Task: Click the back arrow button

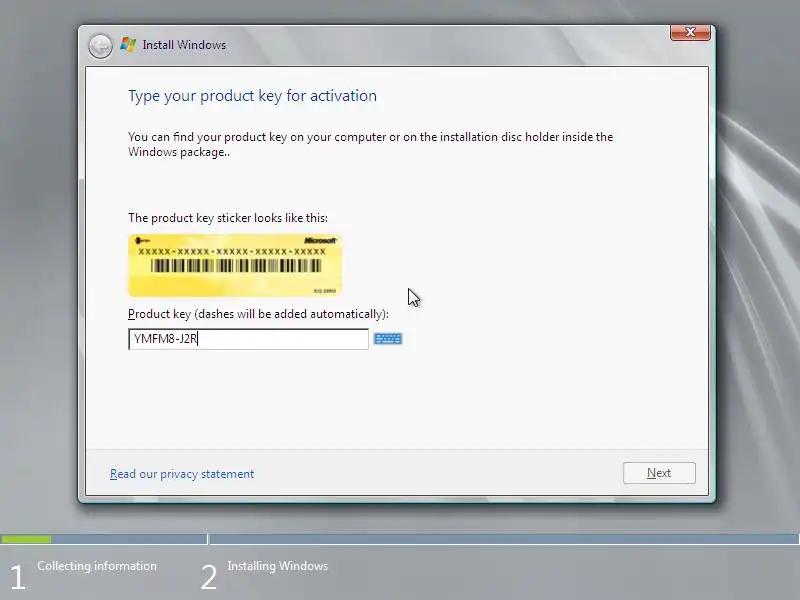Action: coord(100,46)
